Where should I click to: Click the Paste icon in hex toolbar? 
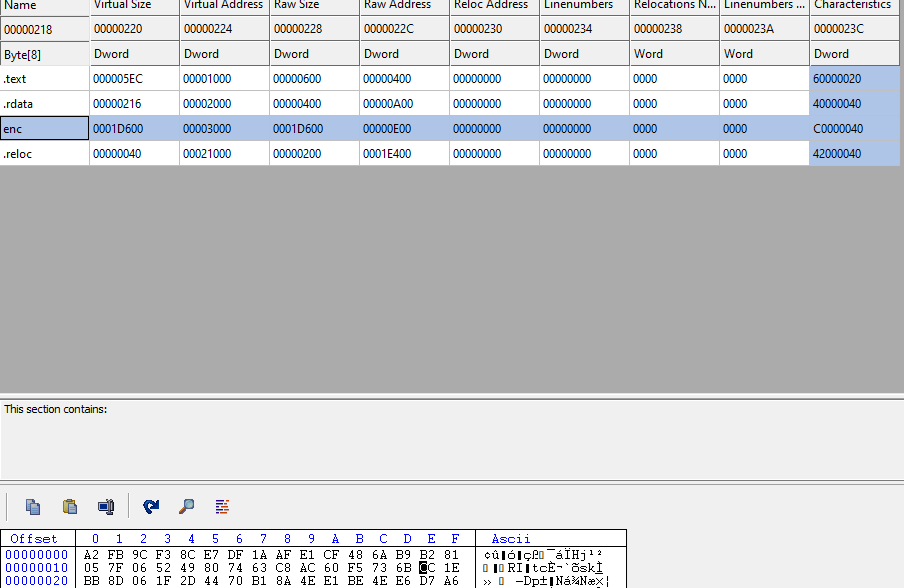pyautogui.click(x=70, y=506)
